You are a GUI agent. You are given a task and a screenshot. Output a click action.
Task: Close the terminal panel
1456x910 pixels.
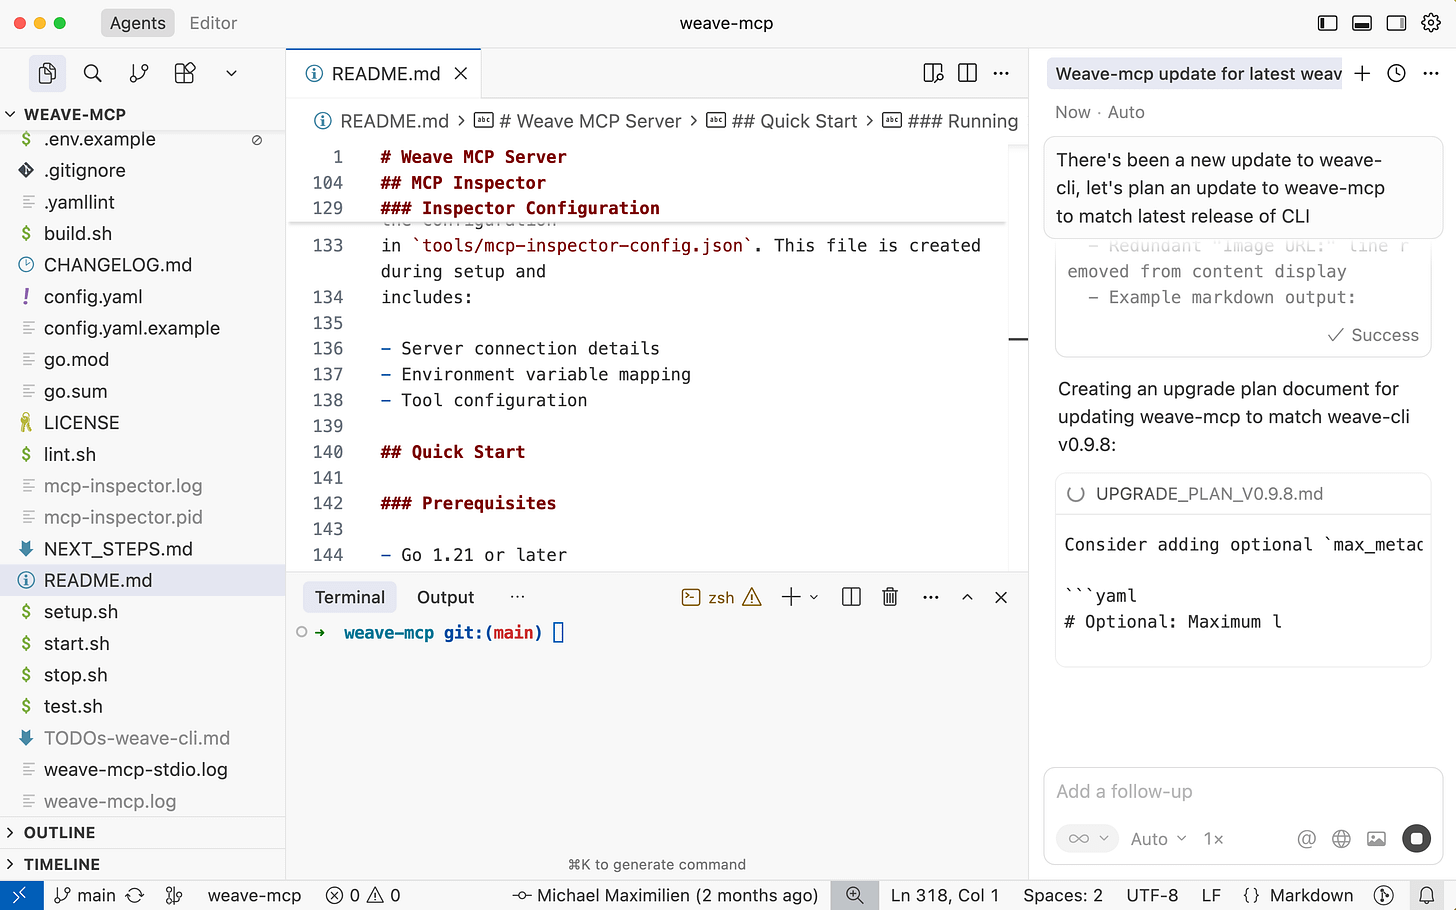click(x=1001, y=597)
